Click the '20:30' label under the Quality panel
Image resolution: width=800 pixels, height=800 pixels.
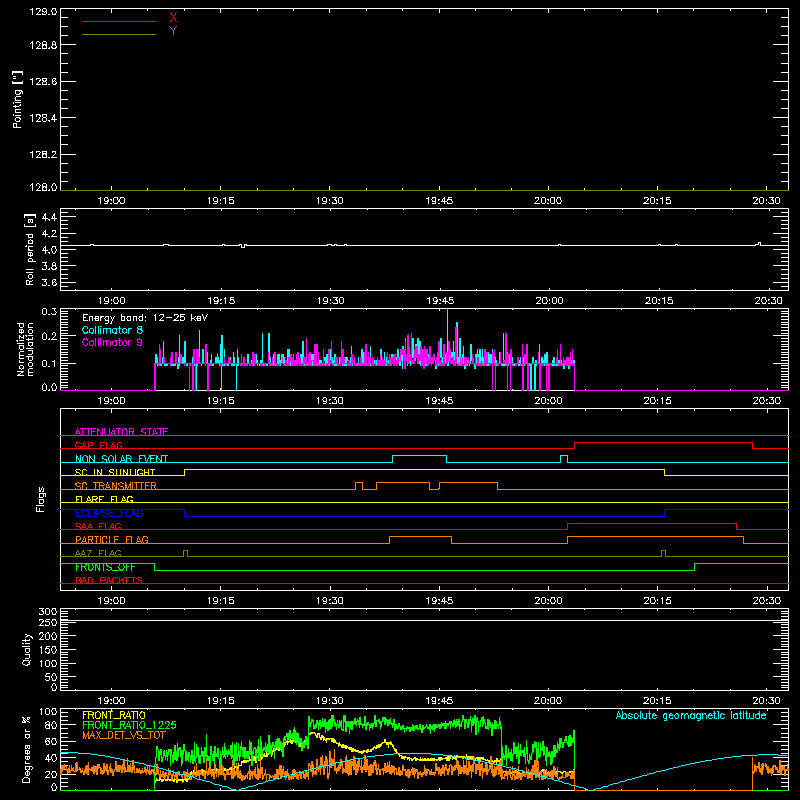coord(767,701)
